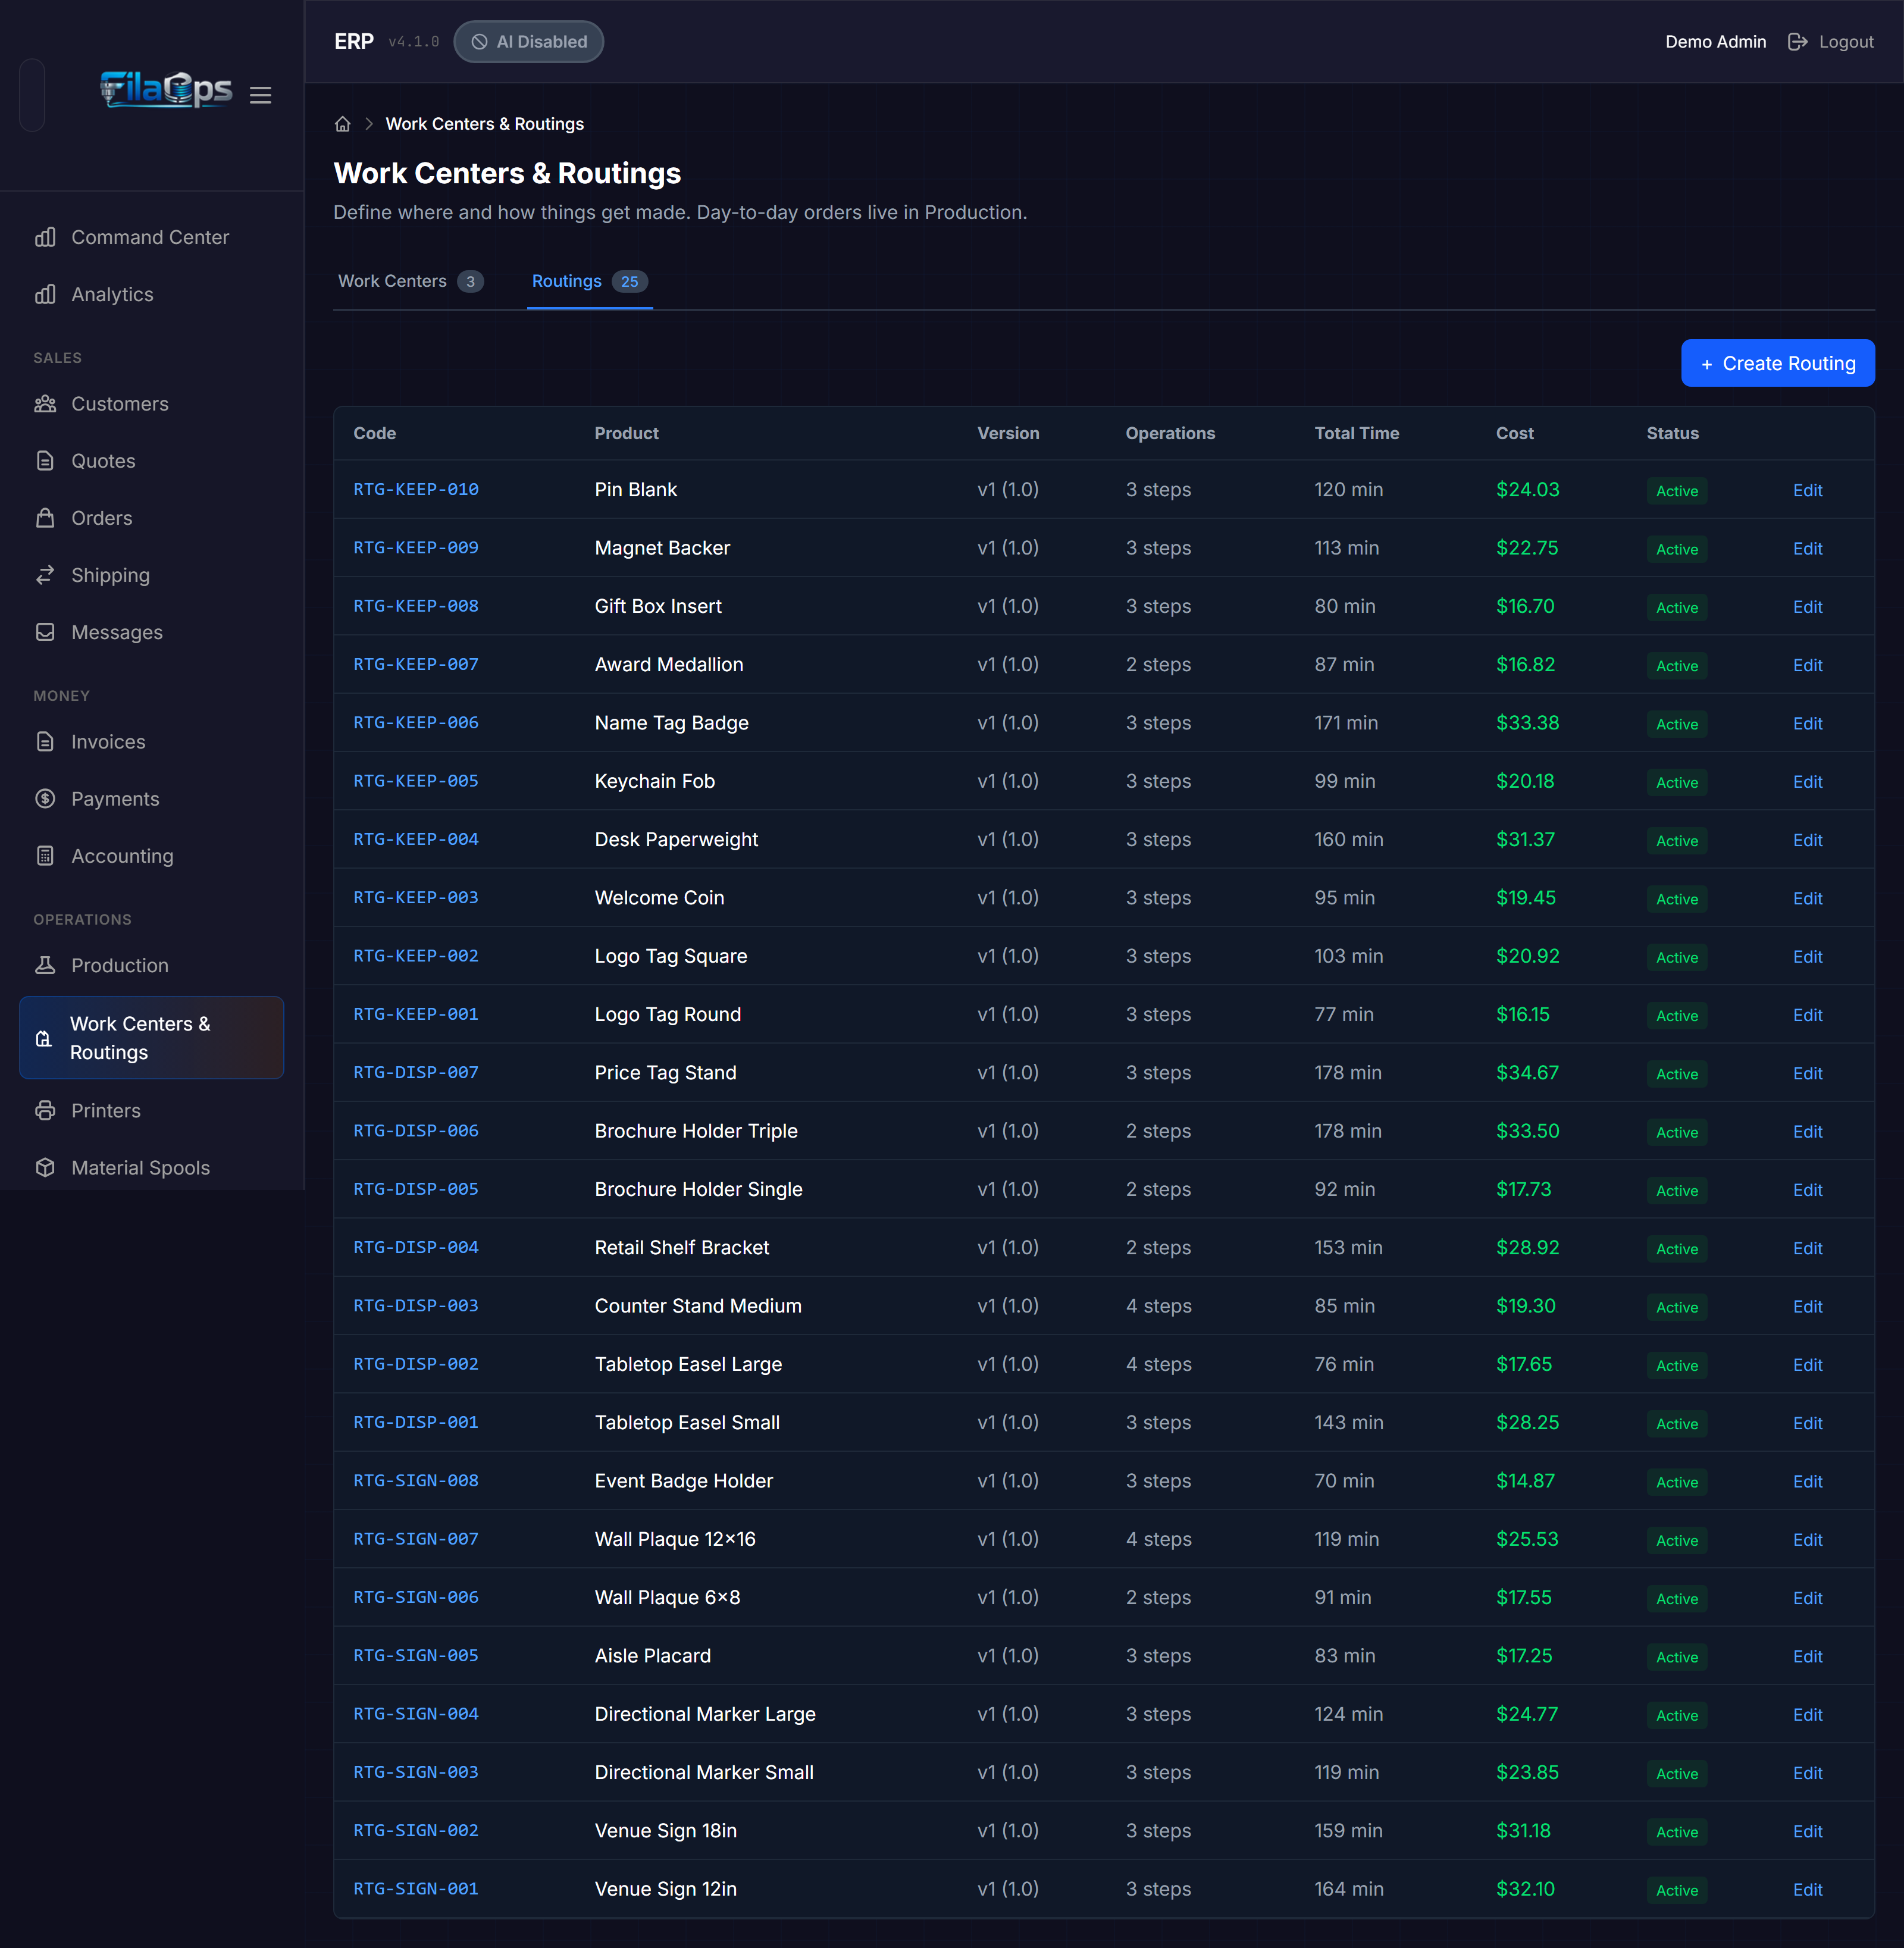Open routing code RTG-DISP-006
1904x1948 pixels.
pos(416,1131)
